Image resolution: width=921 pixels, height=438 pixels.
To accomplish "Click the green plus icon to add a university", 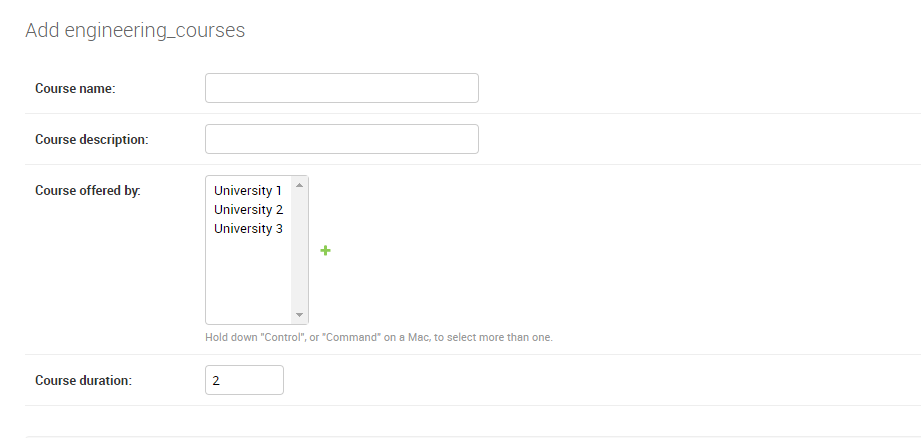I will [x=325, y=251].
